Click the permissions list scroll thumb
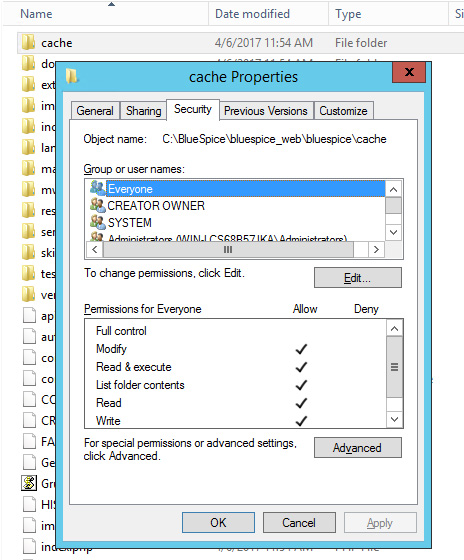This screenshot has height=560, width=464. (394, 367)
